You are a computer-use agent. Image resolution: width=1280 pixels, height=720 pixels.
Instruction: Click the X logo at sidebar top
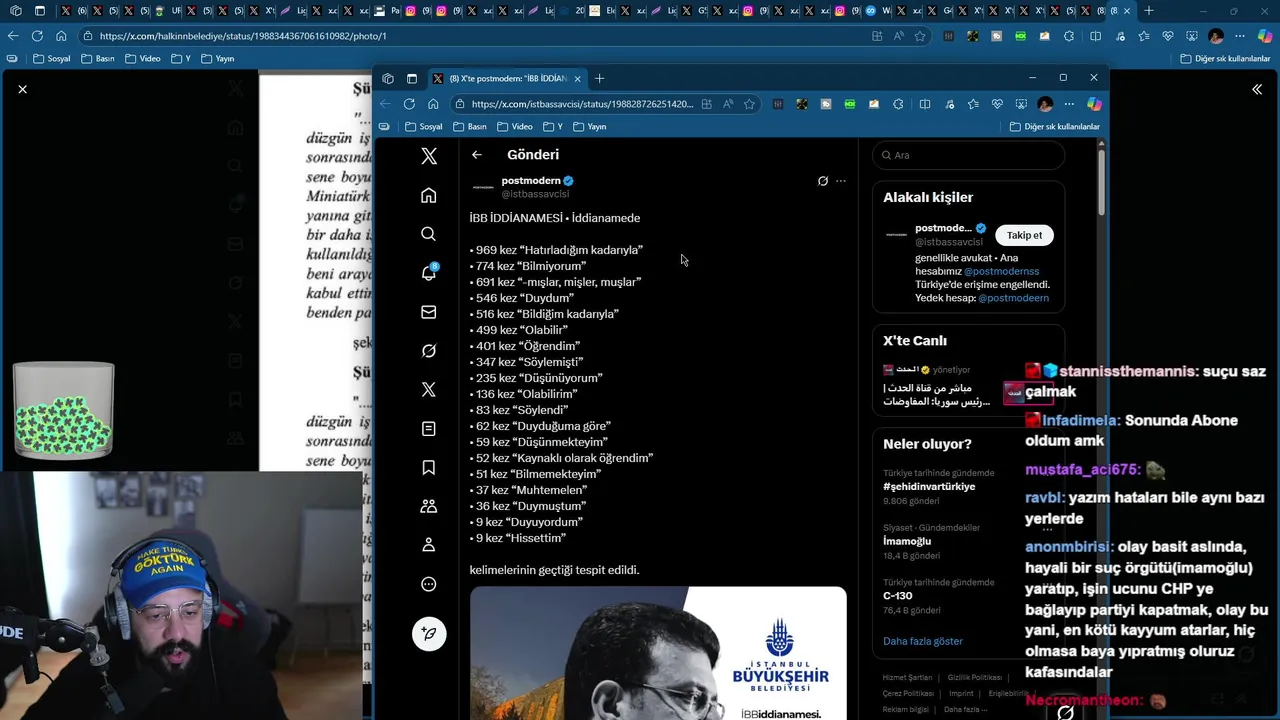click(428, 156)
